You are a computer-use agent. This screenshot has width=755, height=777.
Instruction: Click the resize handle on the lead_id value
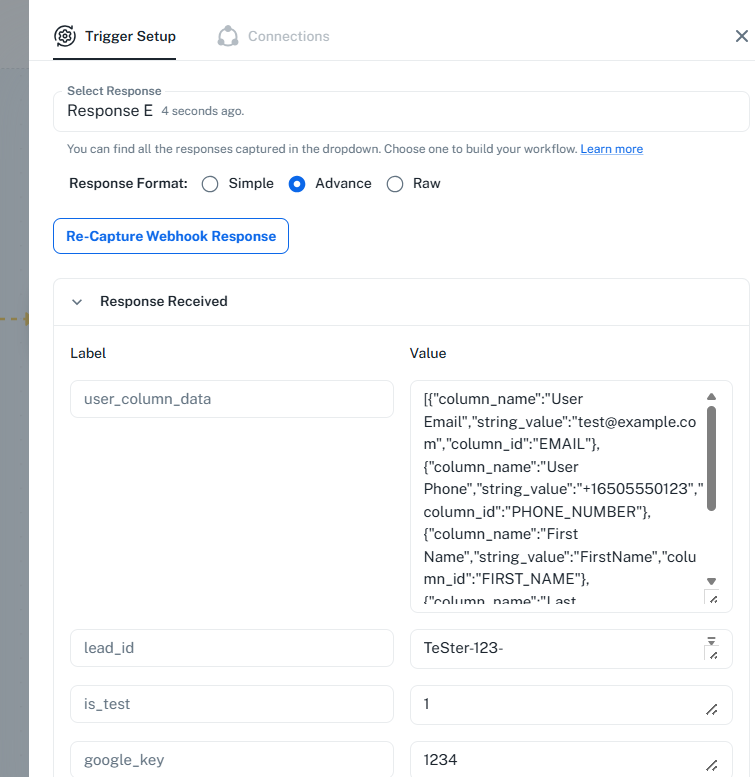(712, 655)
